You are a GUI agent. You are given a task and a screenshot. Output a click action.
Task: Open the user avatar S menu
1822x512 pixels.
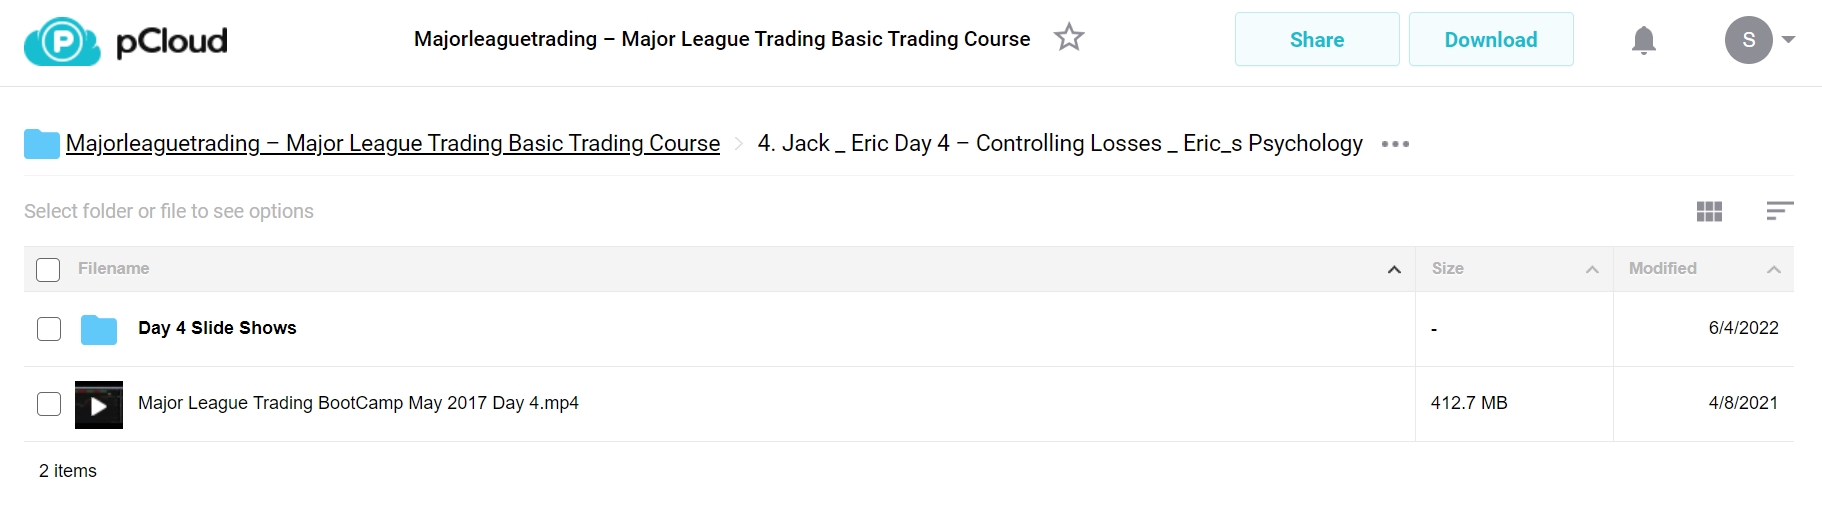point(1749,40)
